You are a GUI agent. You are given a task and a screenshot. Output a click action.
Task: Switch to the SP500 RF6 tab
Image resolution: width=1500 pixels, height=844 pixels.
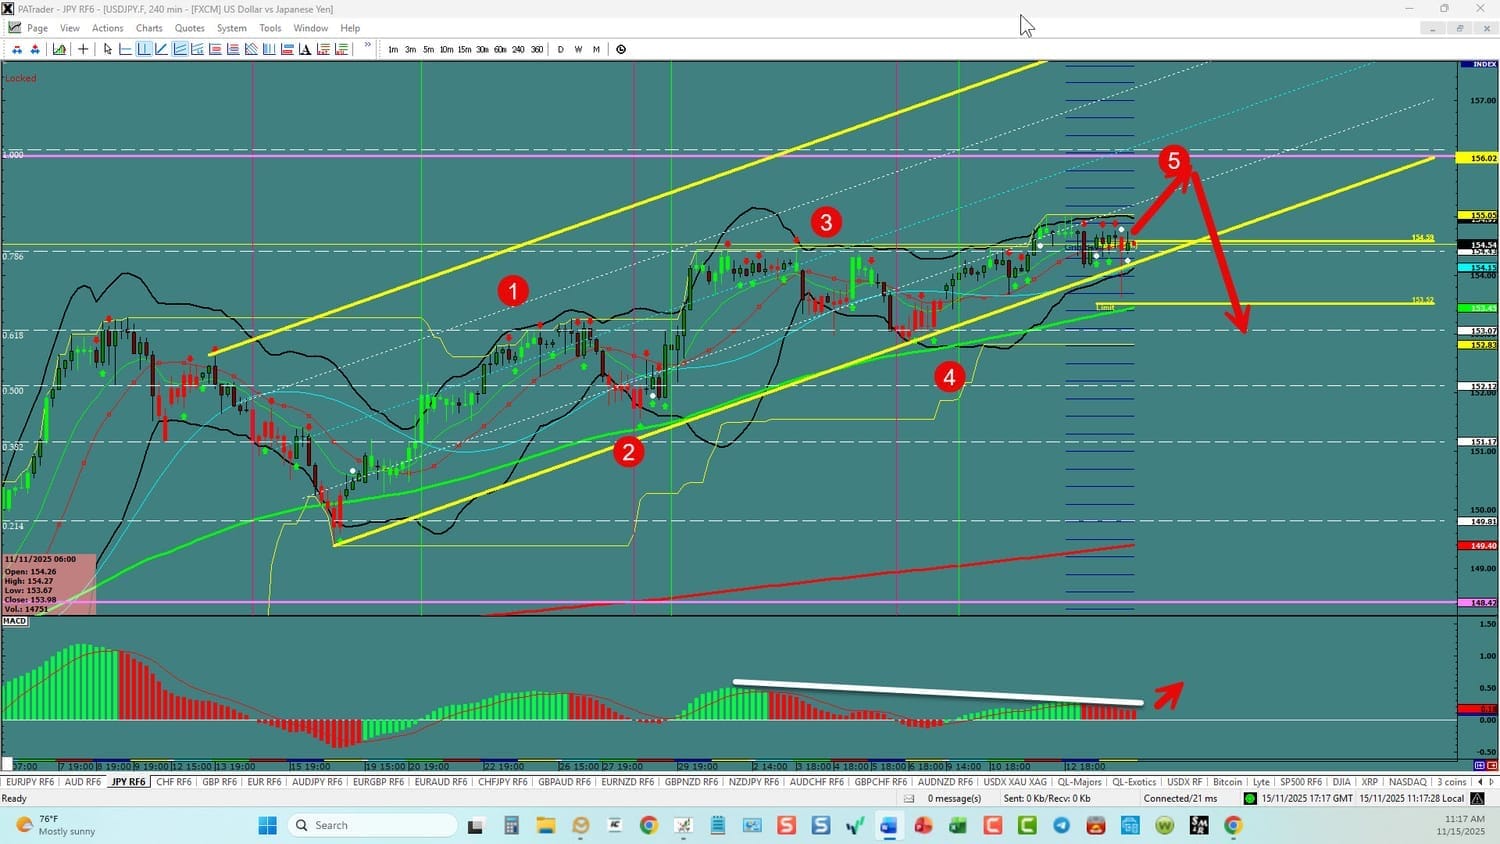(1301, 782)
